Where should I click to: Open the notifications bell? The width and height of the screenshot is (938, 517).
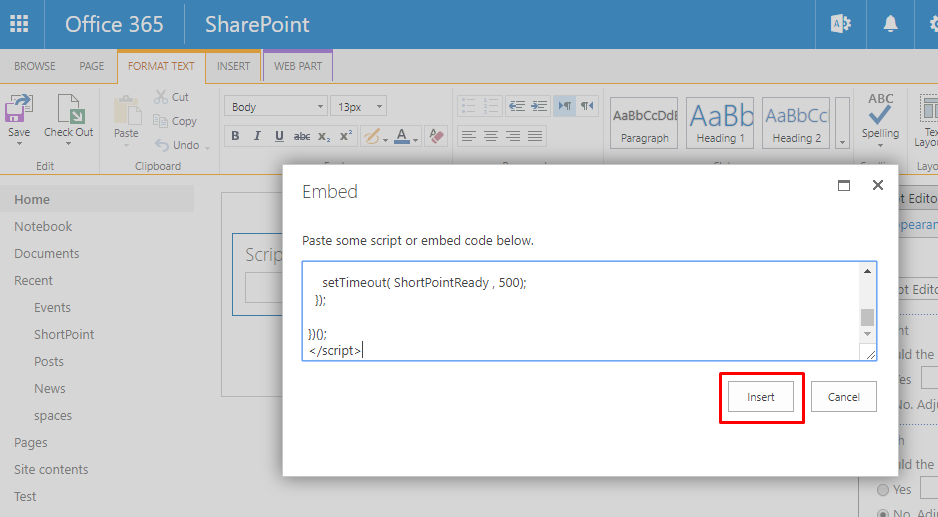click(890, 24)
